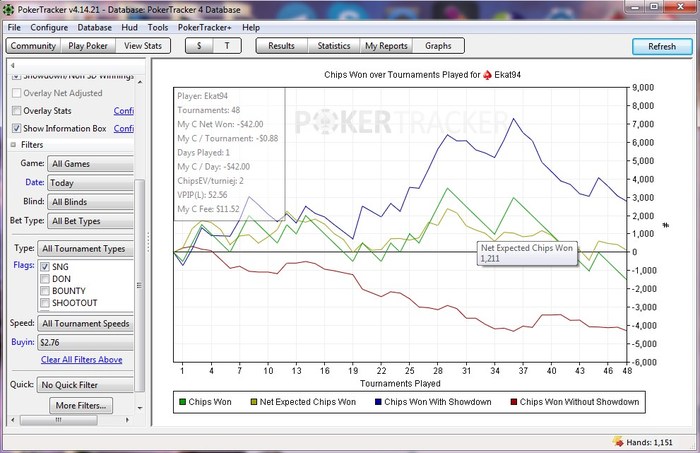
Task: Click the Flags filter label link
Action: click(24, 265)
